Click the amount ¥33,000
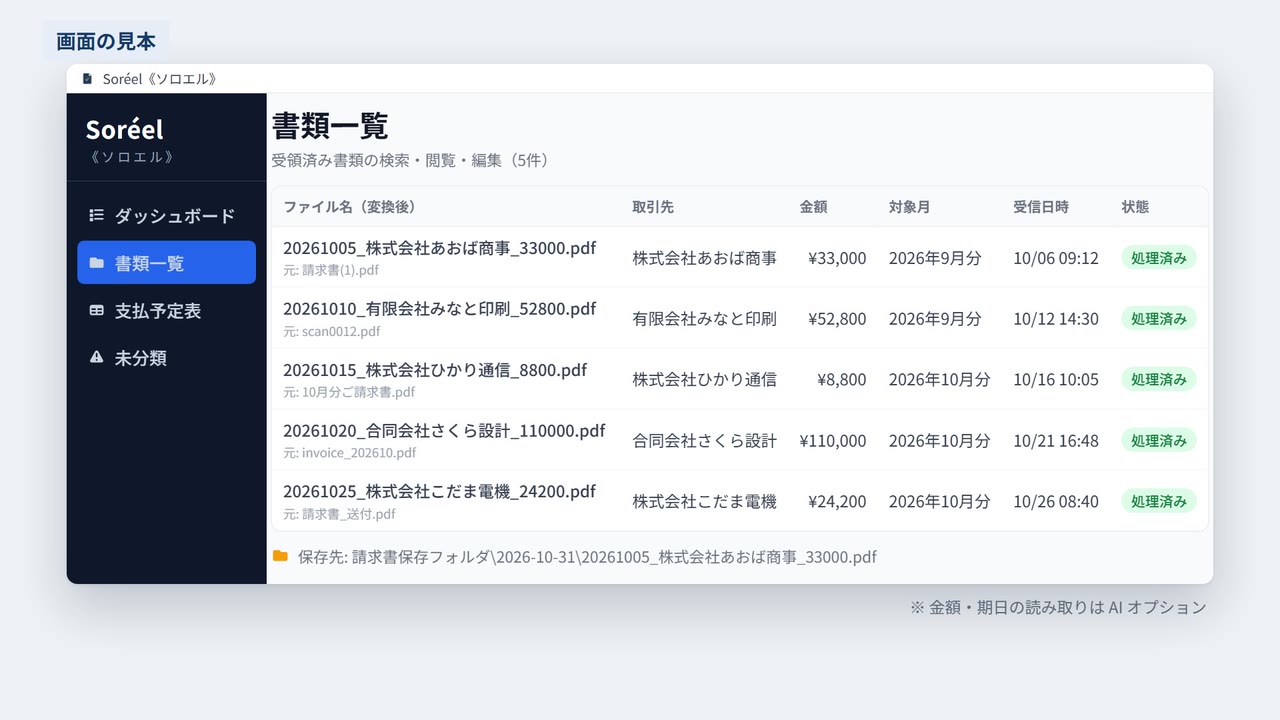 [837, 258]
